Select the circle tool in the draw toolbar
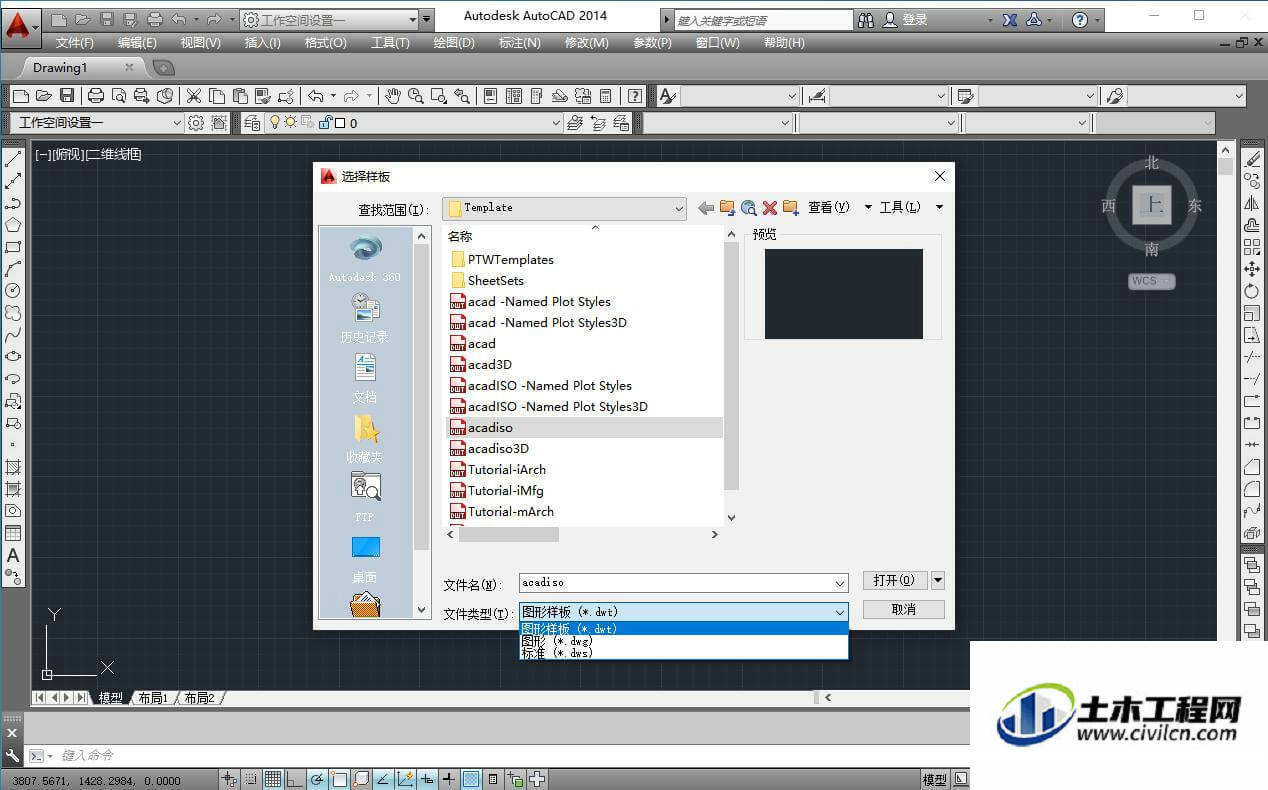1268x790 pixels. [x=13, y=291]
